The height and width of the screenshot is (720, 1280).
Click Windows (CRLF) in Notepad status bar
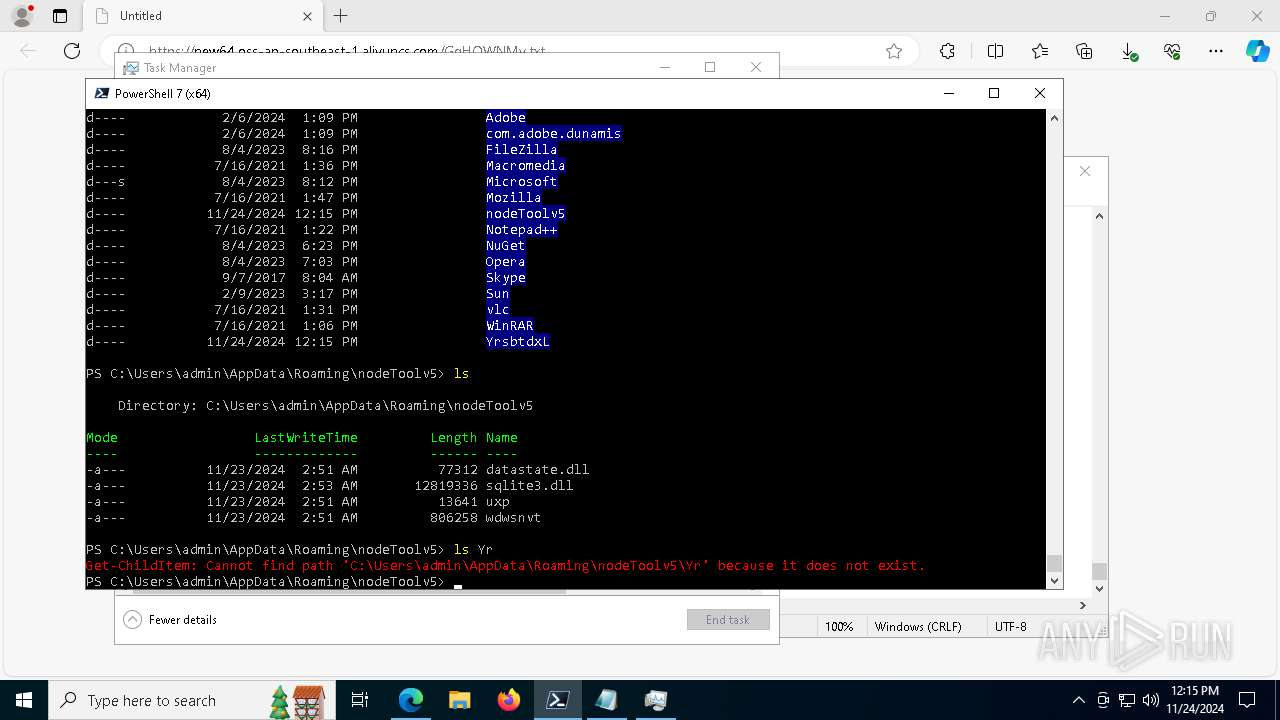point(918,627)
